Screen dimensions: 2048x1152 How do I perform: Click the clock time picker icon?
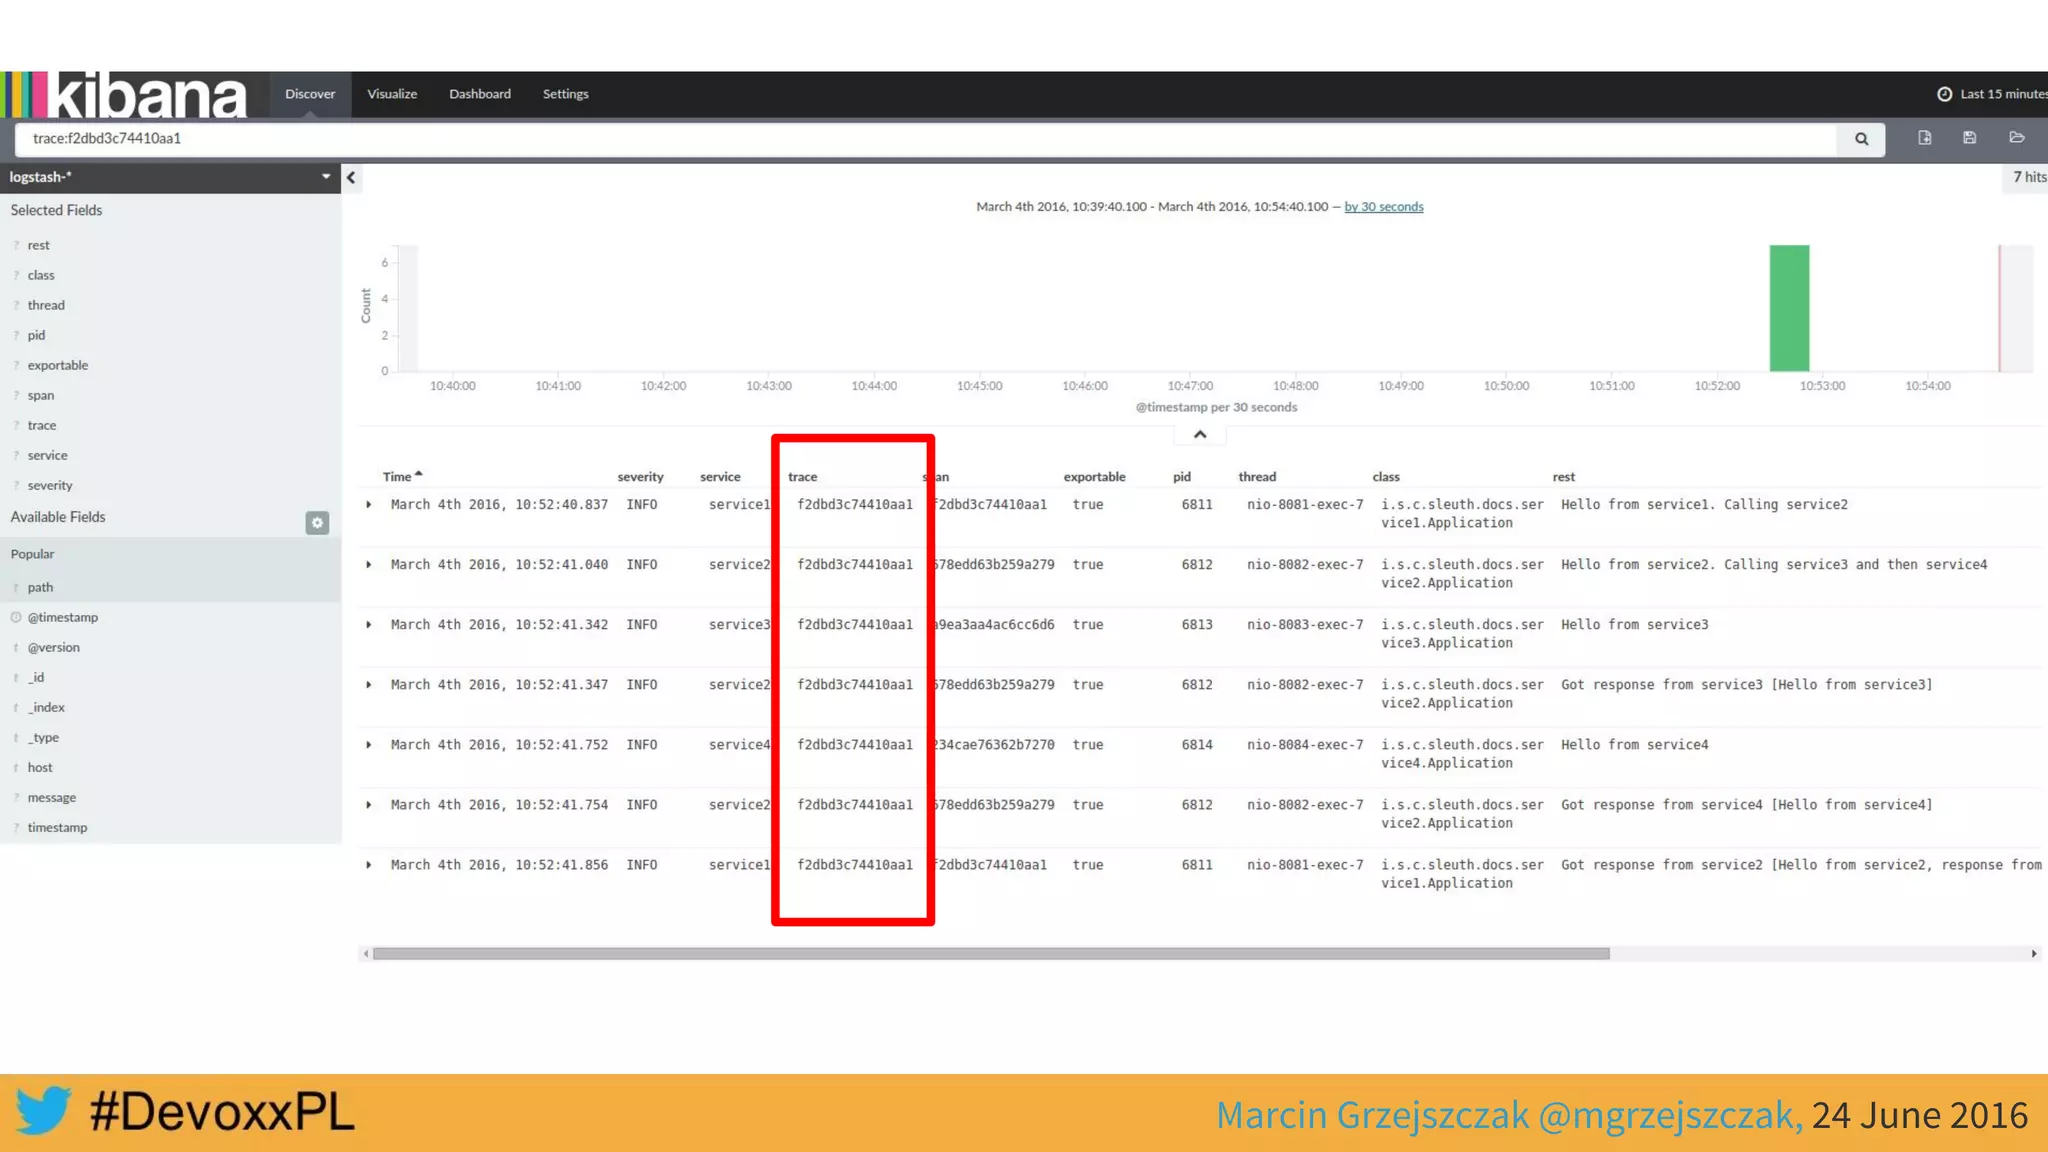[x=1944, y=94]
